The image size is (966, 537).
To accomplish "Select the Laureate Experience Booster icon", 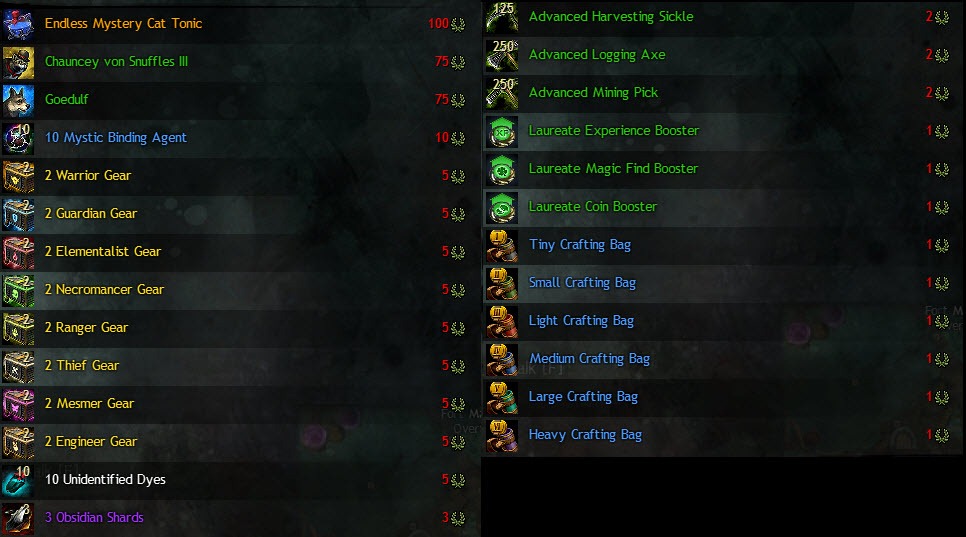I will [x=502, y=131].
